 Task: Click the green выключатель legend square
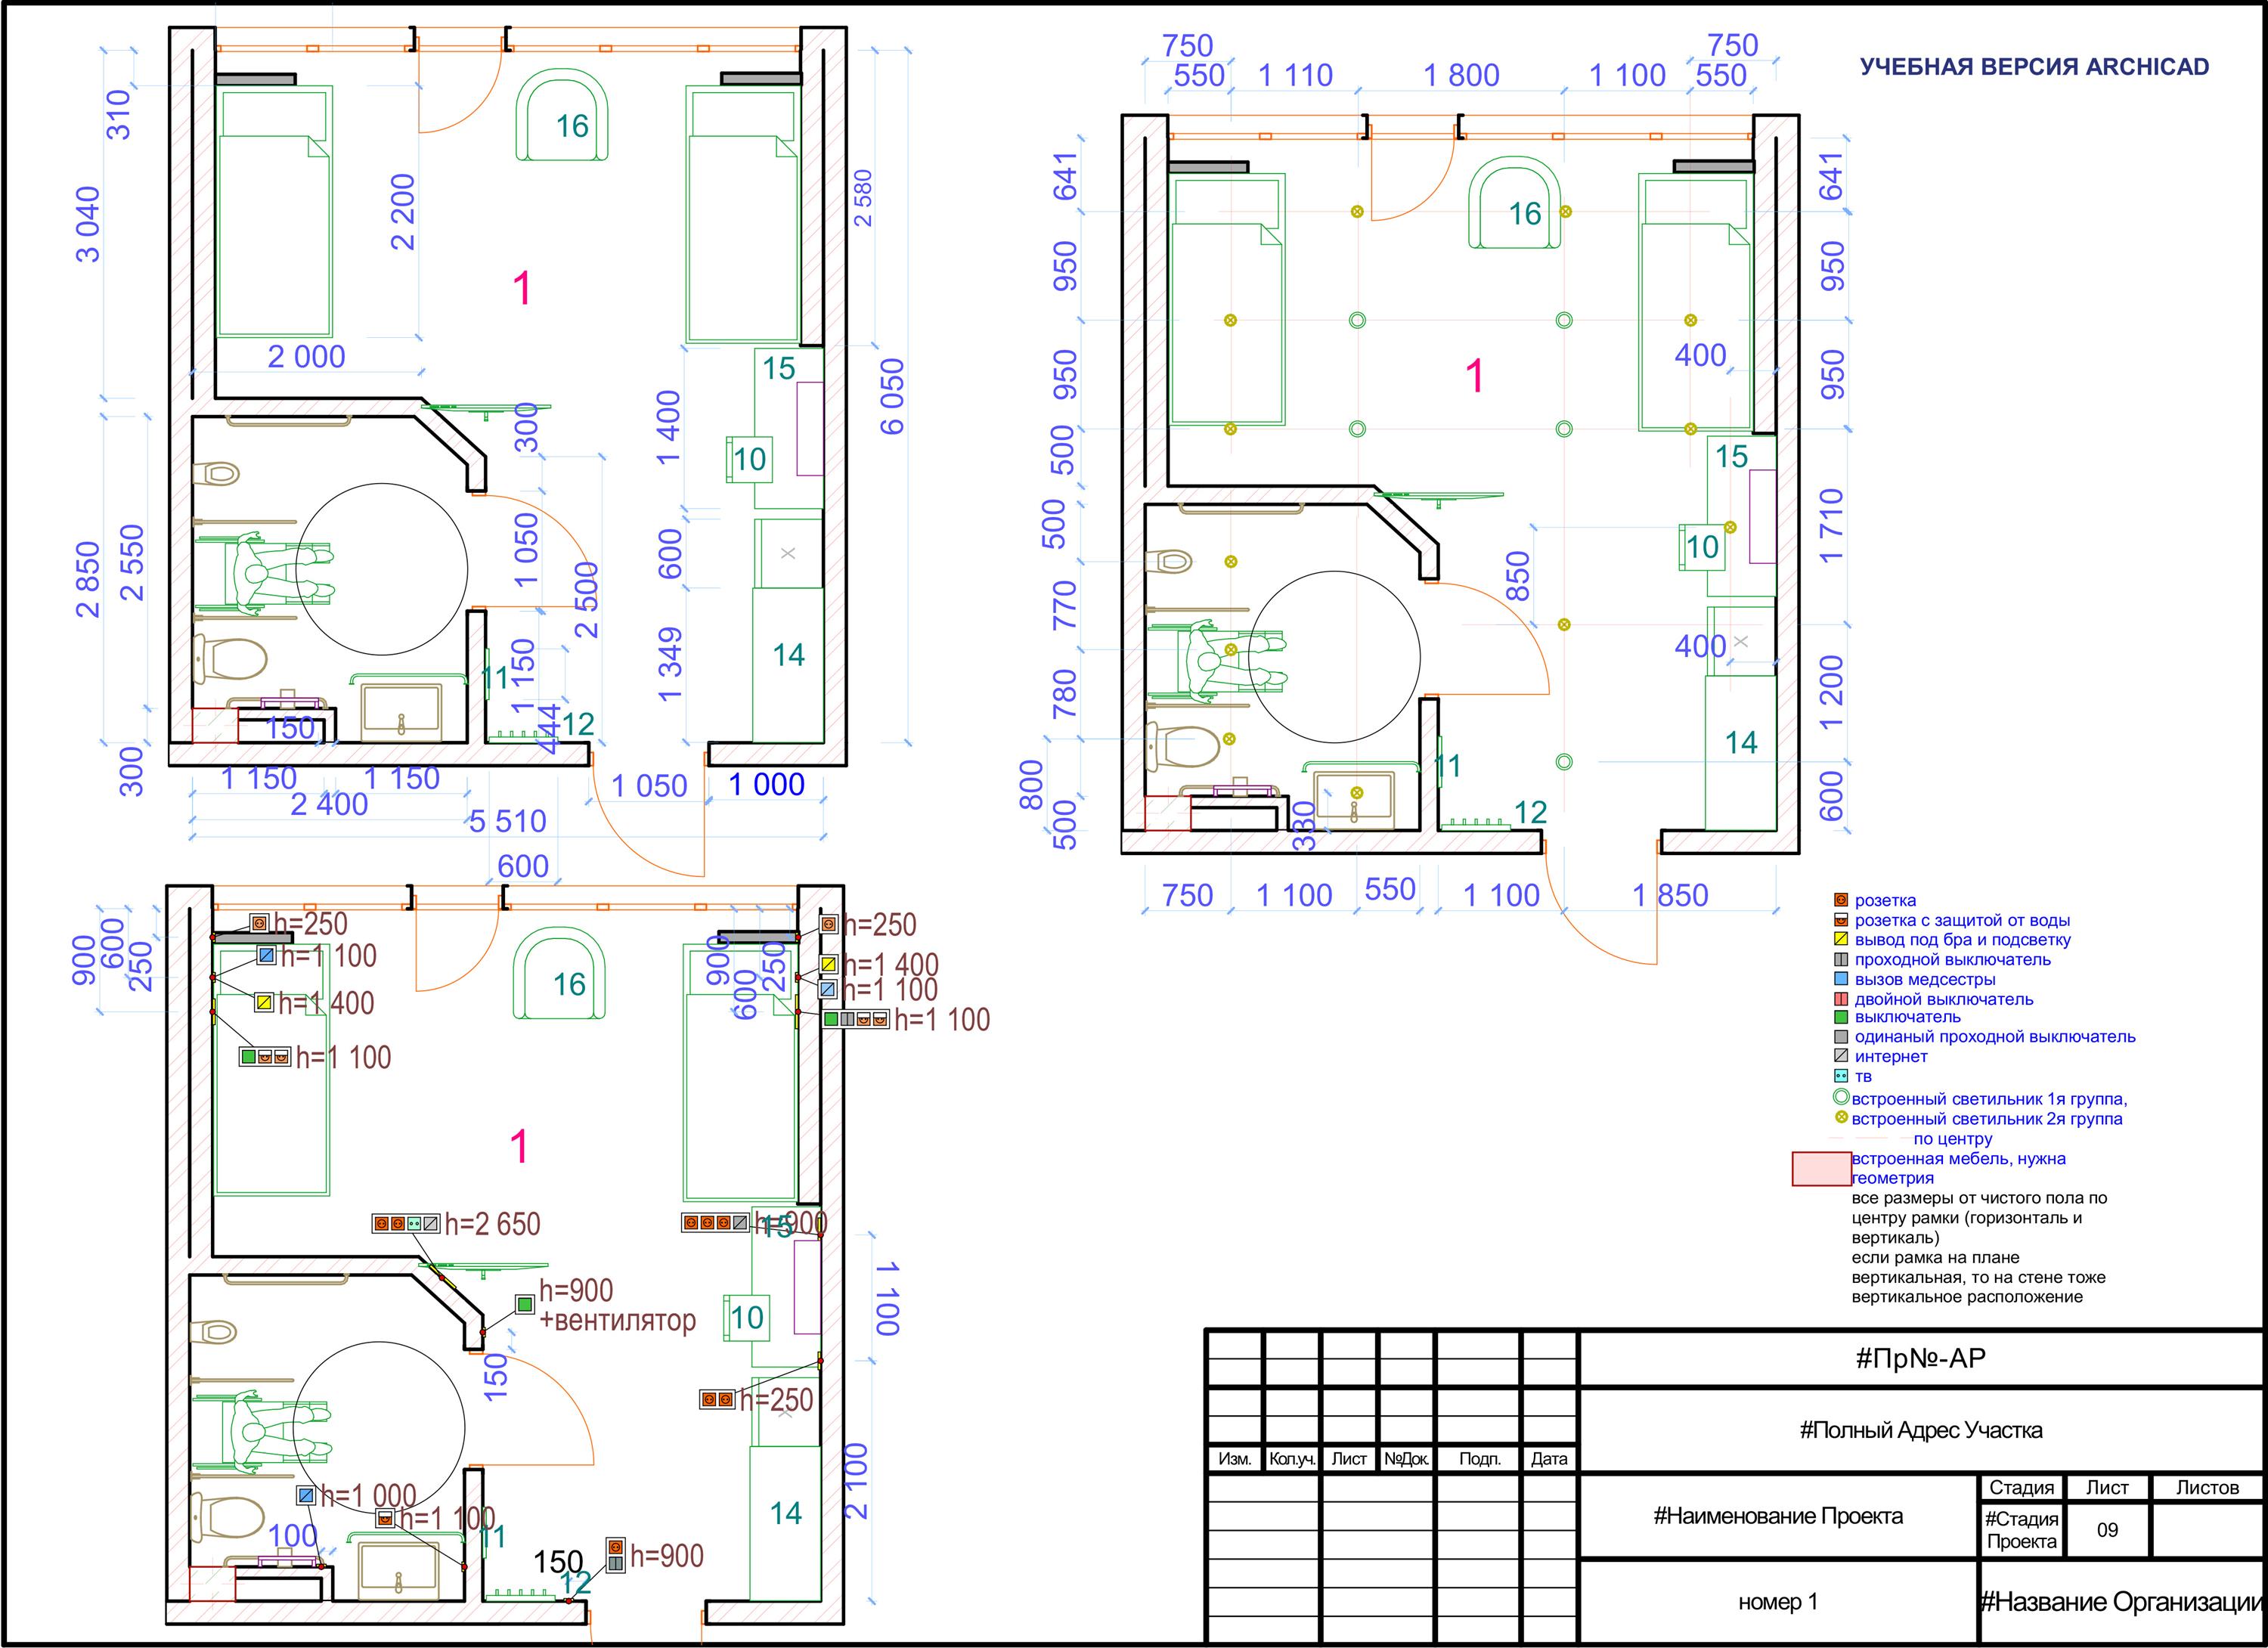click(x=1841, y=1017)
